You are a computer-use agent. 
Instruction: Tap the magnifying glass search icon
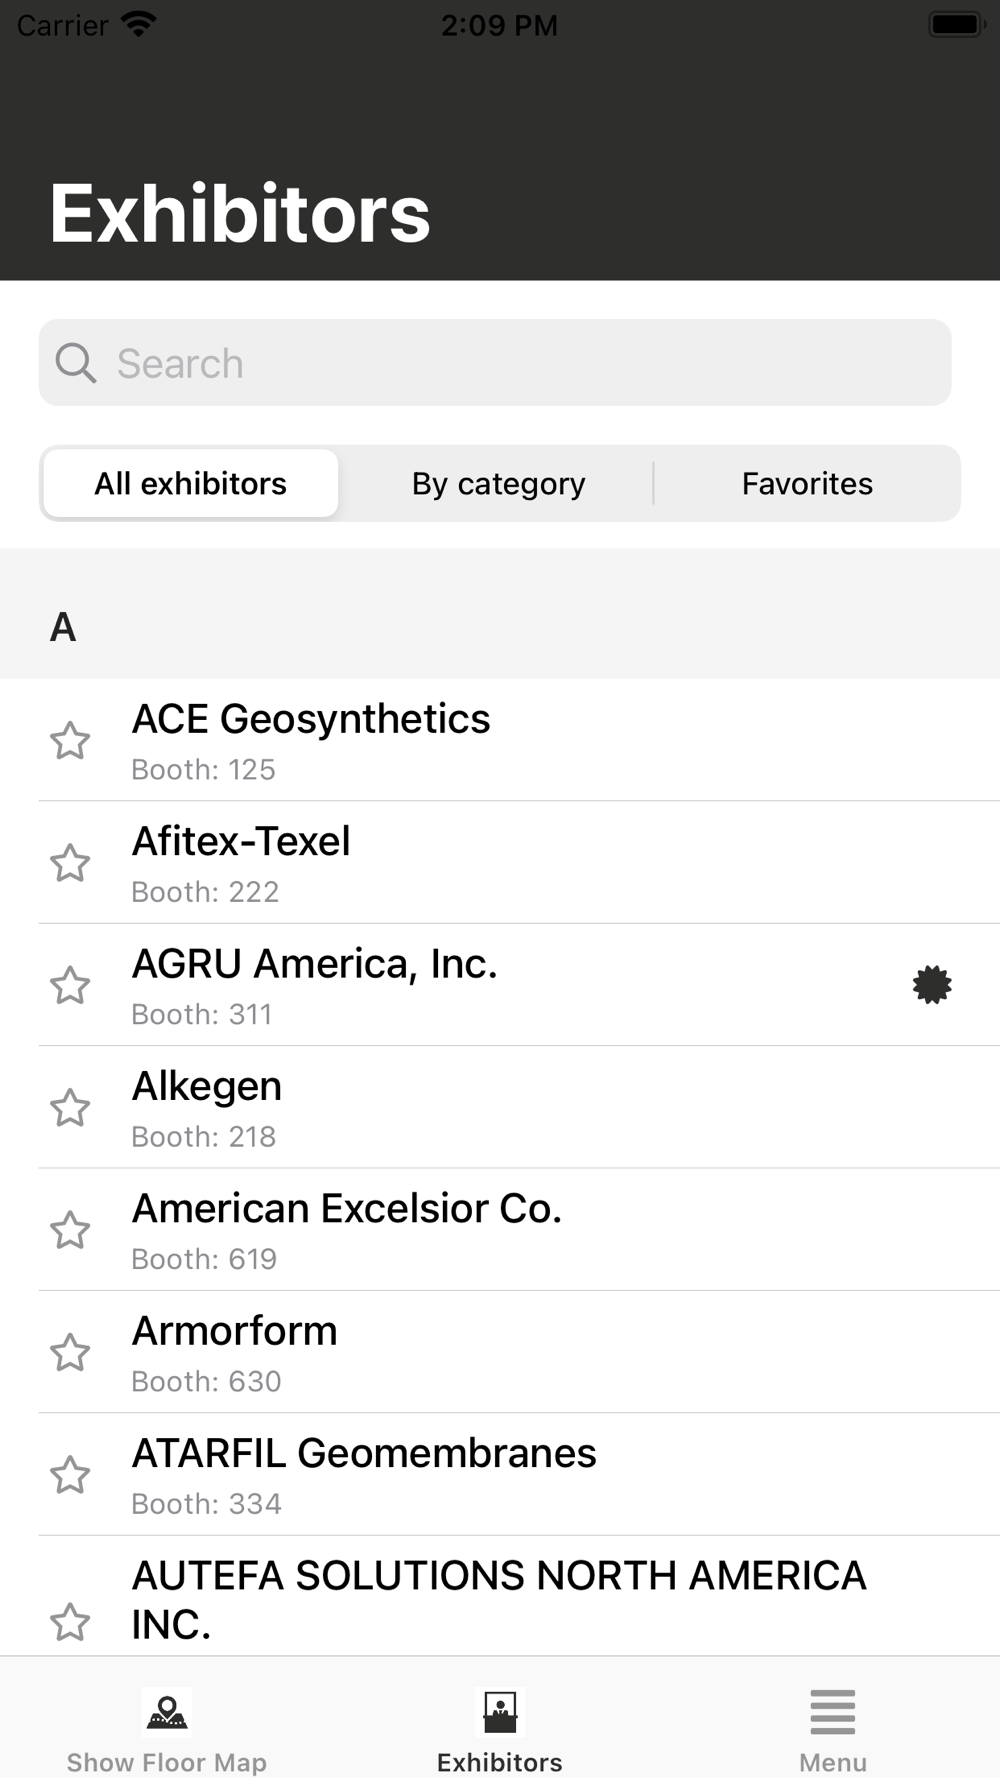tap(76, 363)
